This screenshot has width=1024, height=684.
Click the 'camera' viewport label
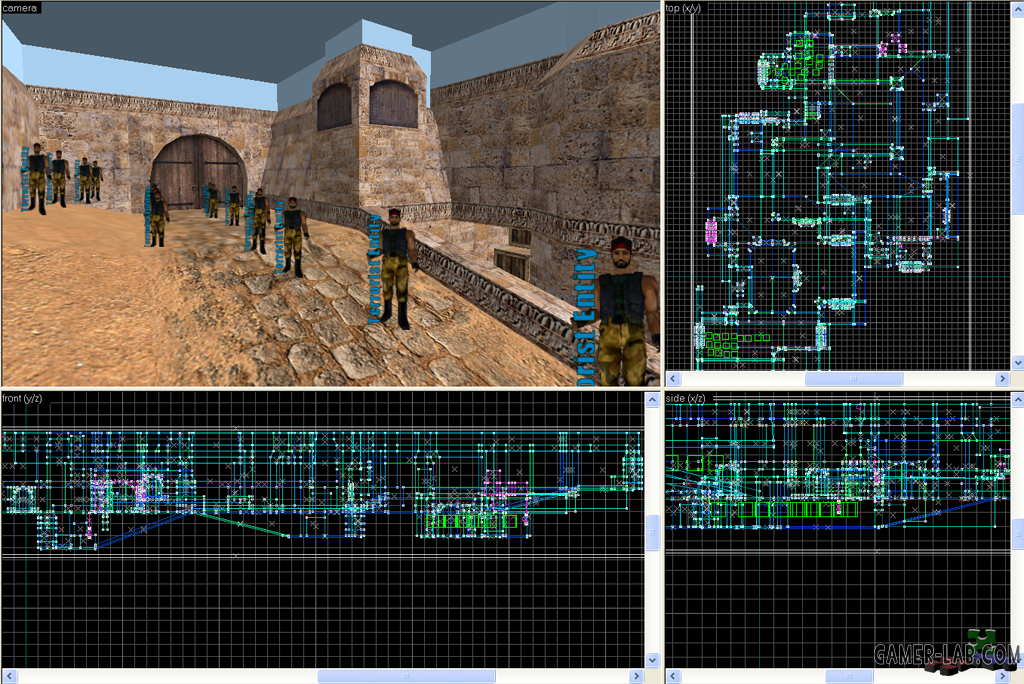20,8
